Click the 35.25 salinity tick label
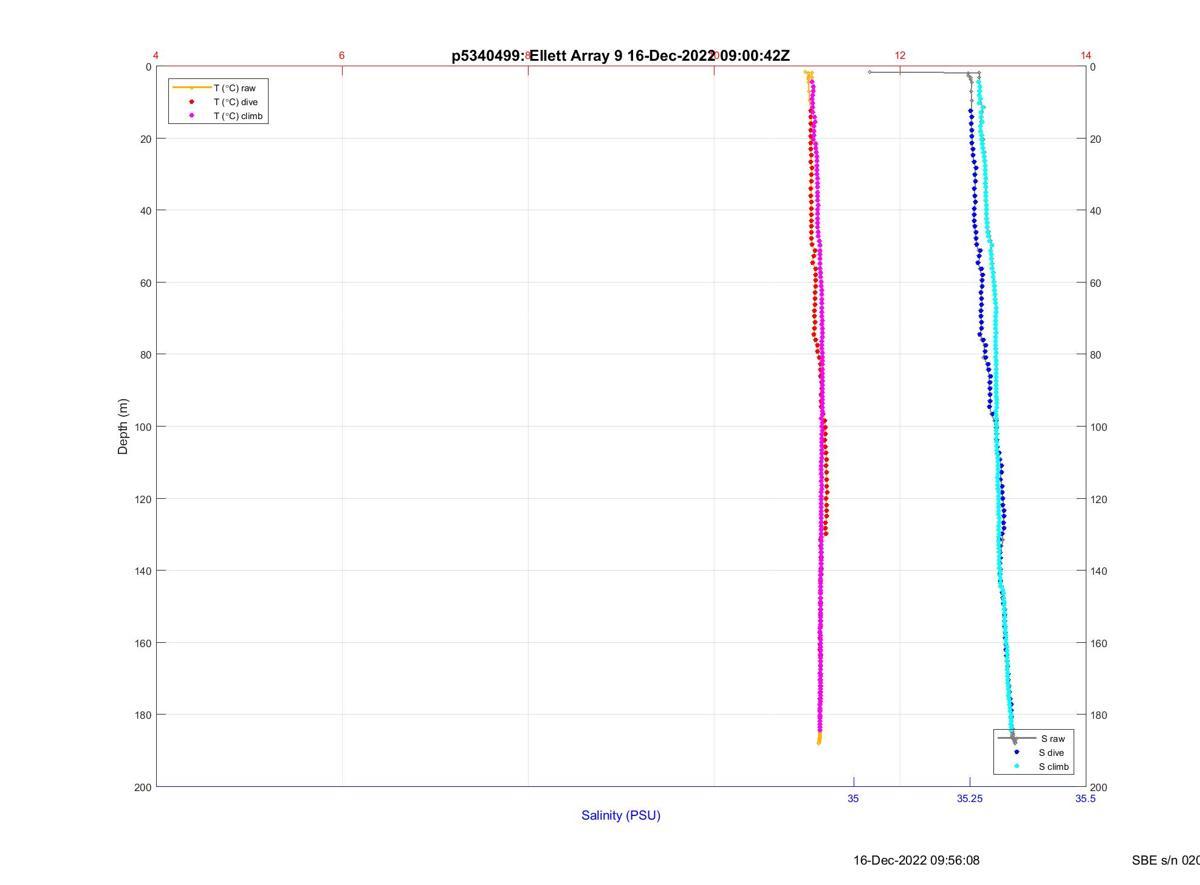Screen dimensions: 1200x885 point(969,799)
